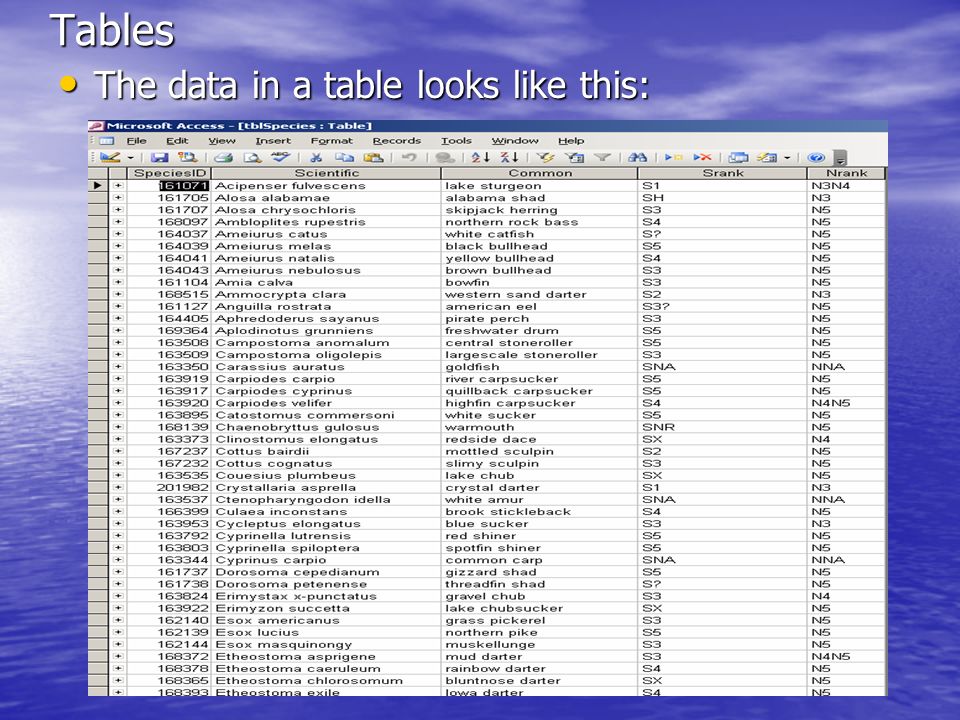
Task: Click the File Search toolbar icon
Action: coord(188,157)
